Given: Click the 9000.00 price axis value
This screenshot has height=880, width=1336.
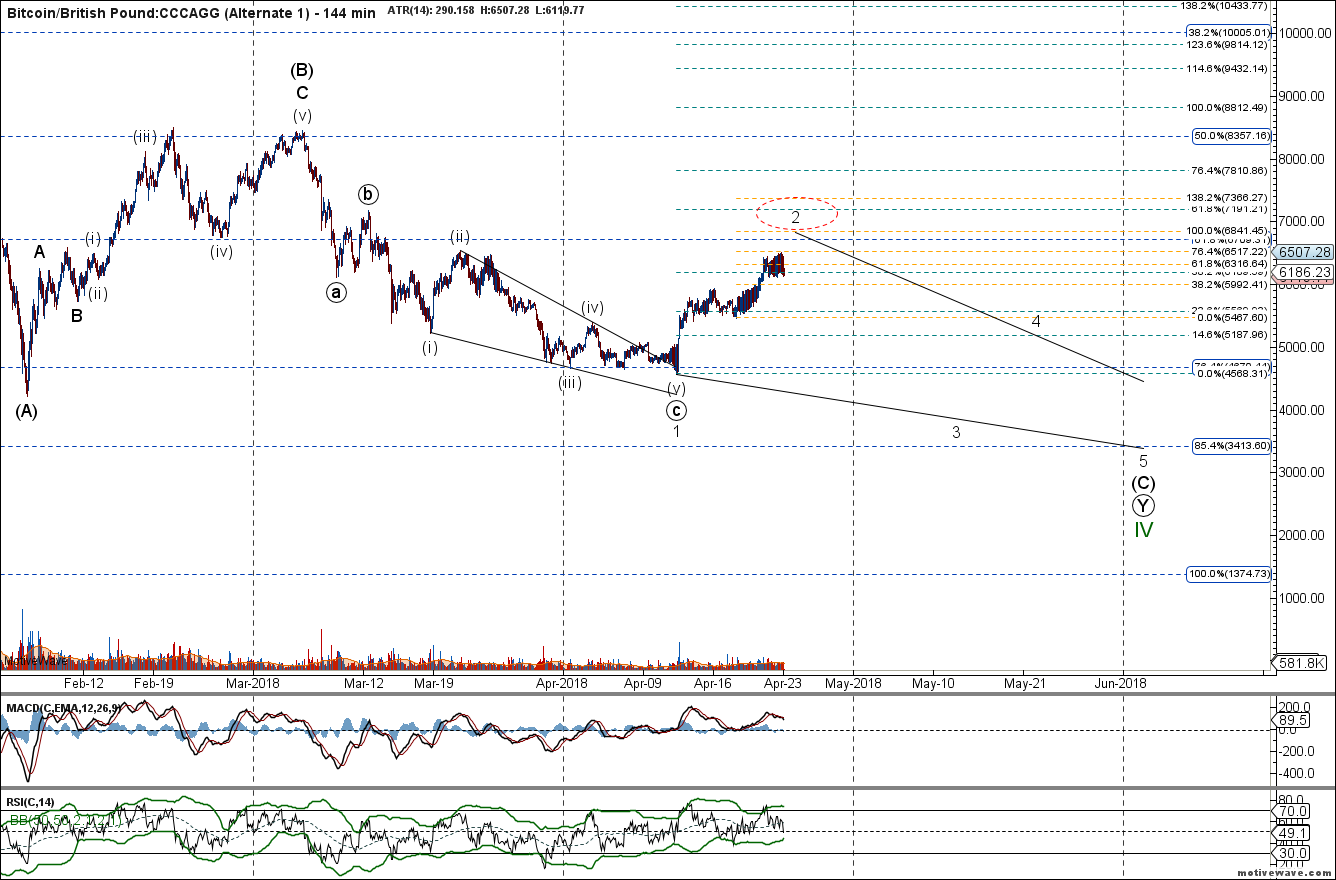Looking at the screenshot, I should (1302, 96).
